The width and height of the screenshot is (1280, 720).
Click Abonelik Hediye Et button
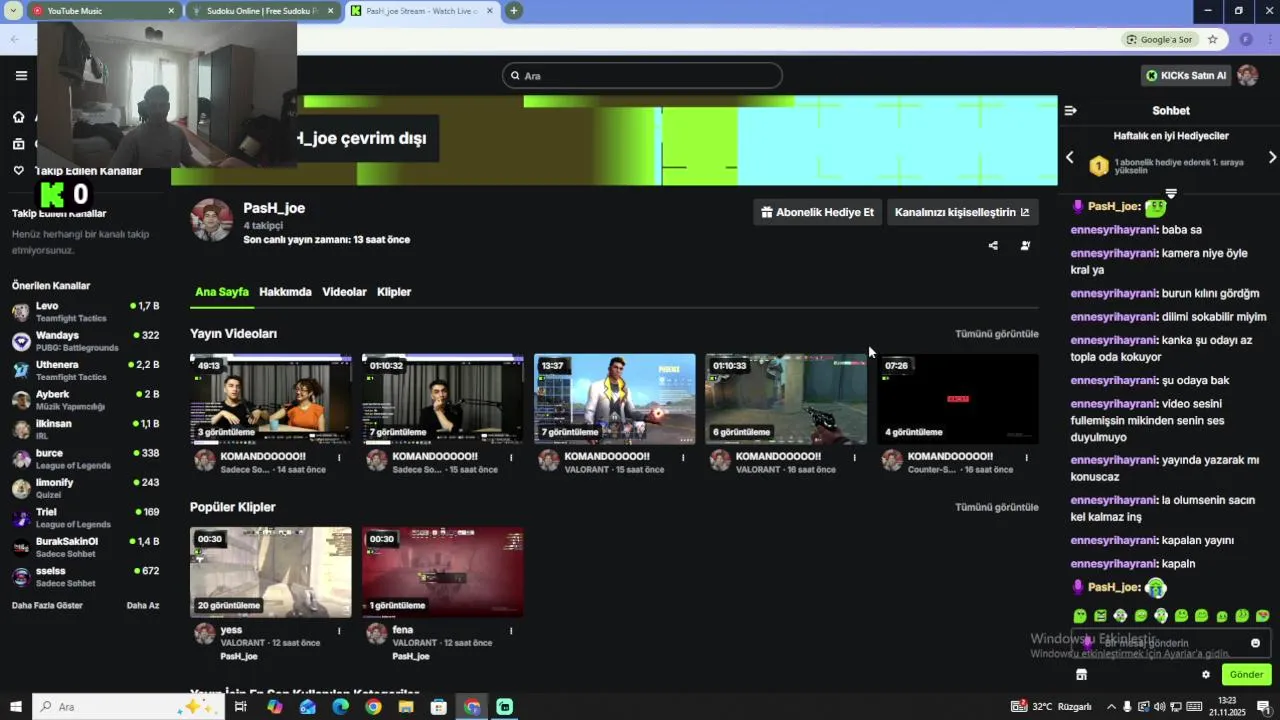(817, 212)
